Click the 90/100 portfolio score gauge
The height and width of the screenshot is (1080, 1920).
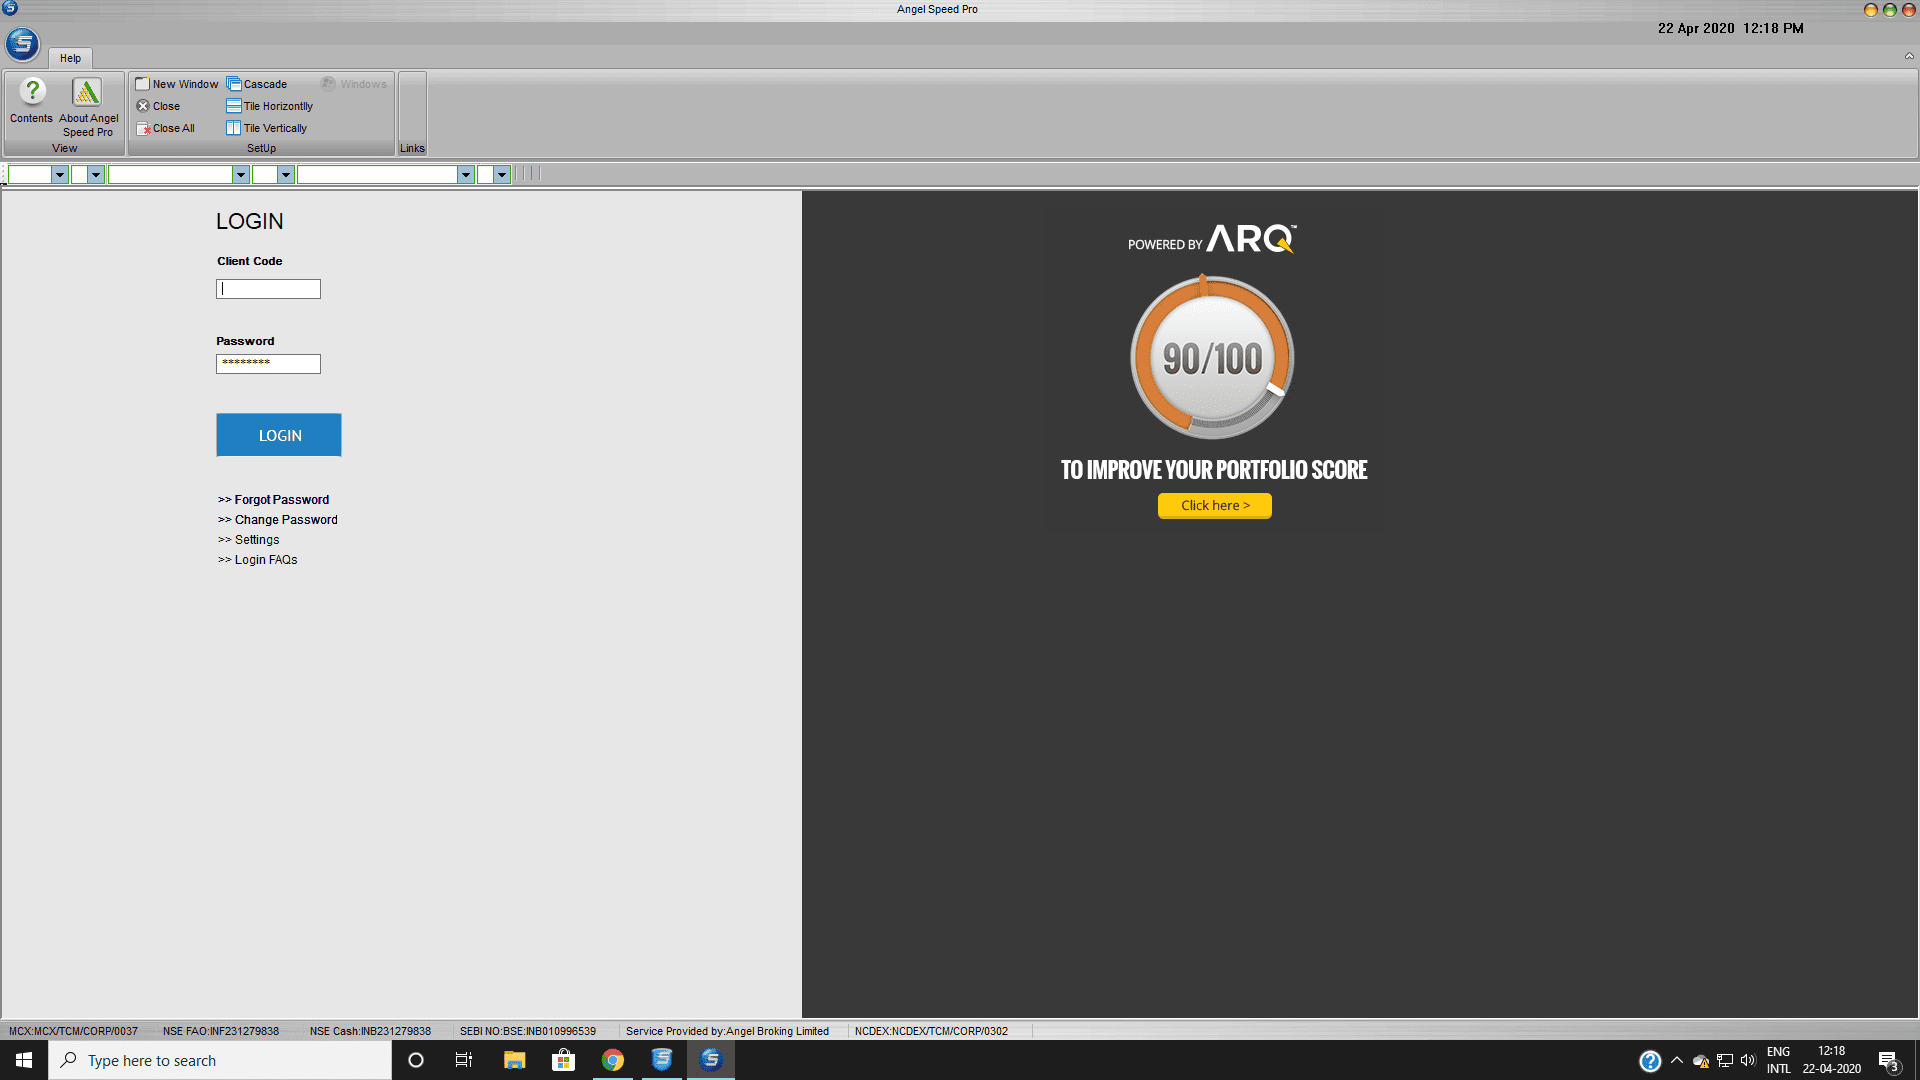point(1212,358)
